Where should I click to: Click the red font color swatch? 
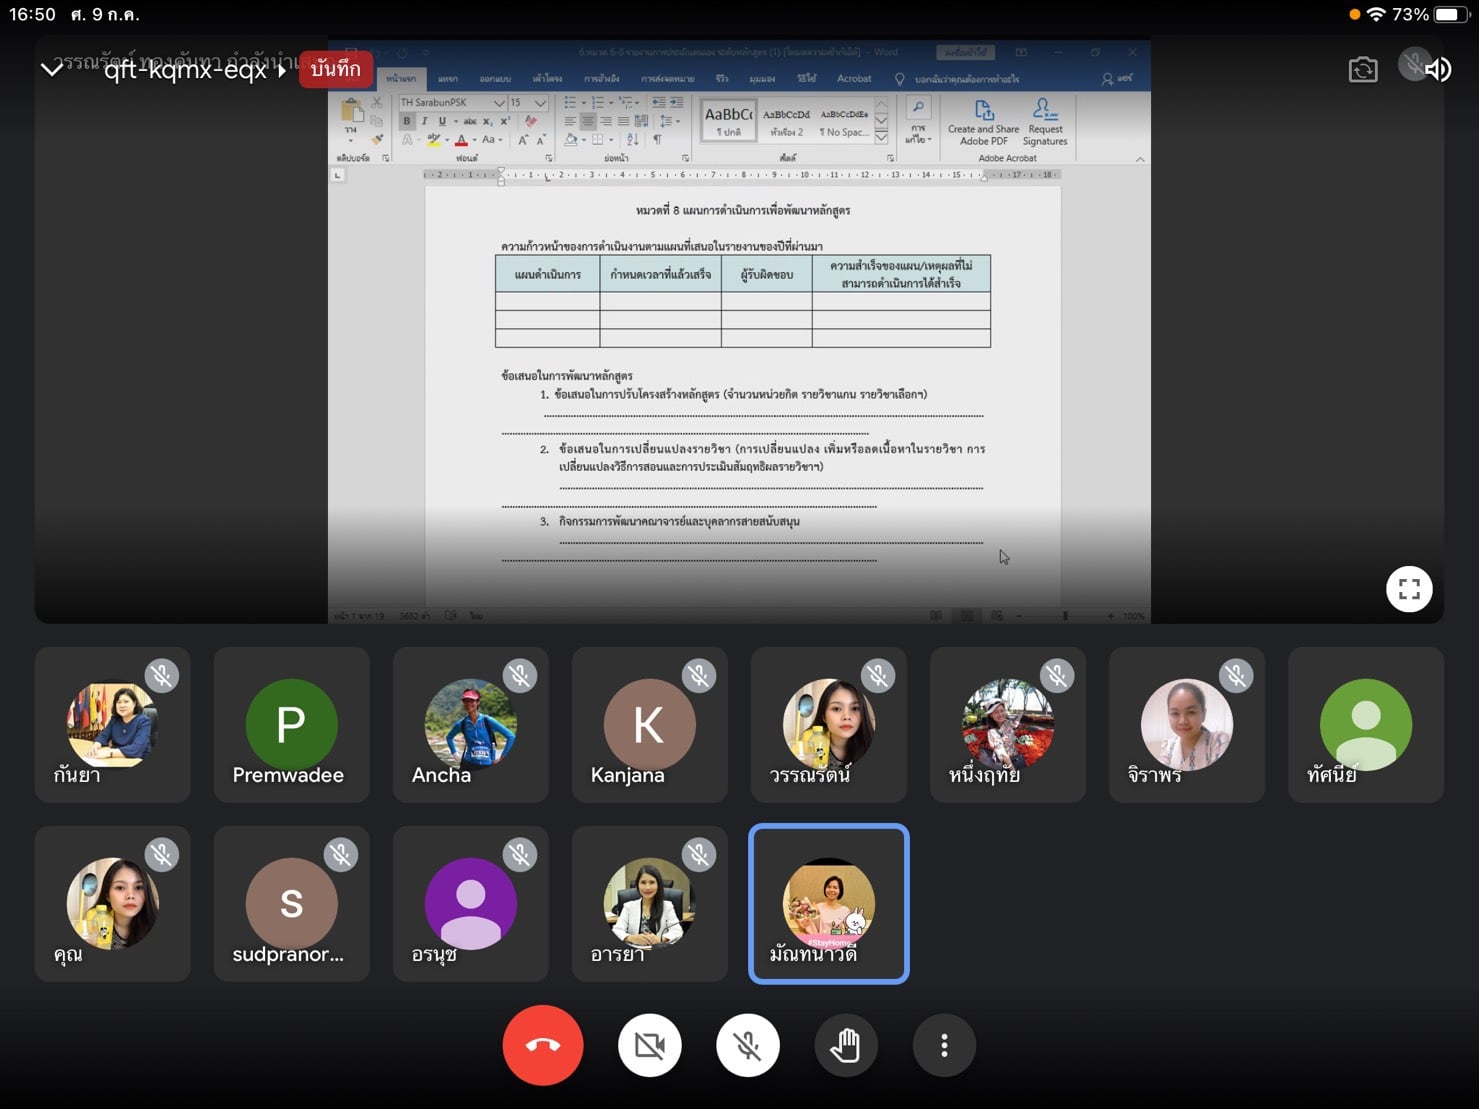(x=461, y=141)
